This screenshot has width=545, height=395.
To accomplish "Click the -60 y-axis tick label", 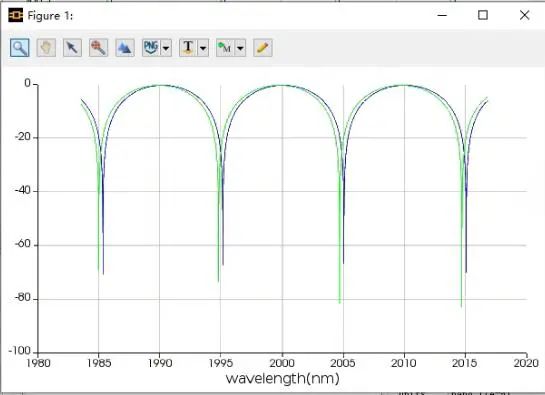I will point(23,244).
